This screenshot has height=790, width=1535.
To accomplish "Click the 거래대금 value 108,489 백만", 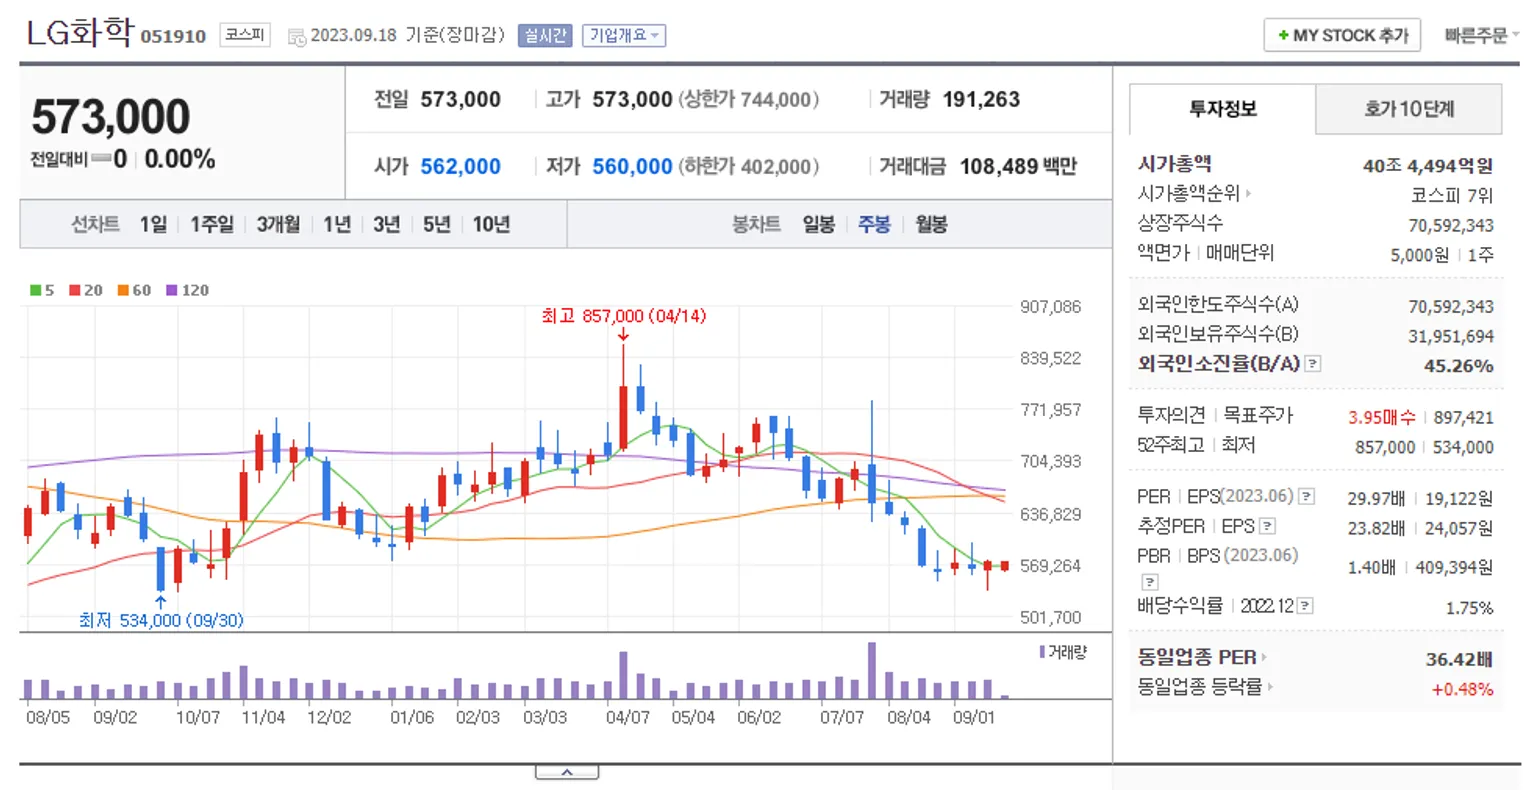I will click(x=1018, y=166).
